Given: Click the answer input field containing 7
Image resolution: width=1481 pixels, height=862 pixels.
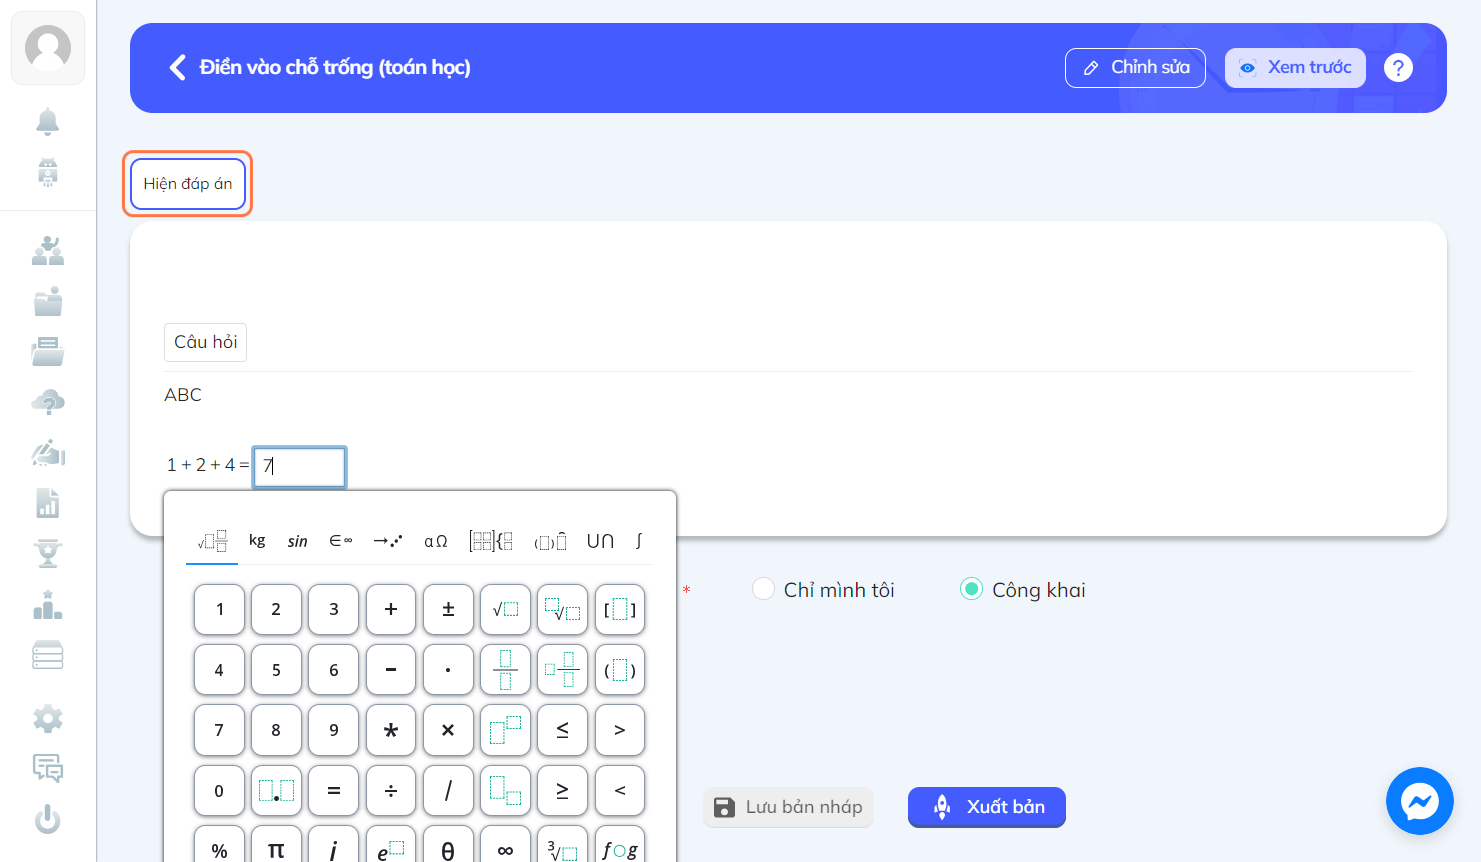Looking at the screenshot, I should point(300,467).
